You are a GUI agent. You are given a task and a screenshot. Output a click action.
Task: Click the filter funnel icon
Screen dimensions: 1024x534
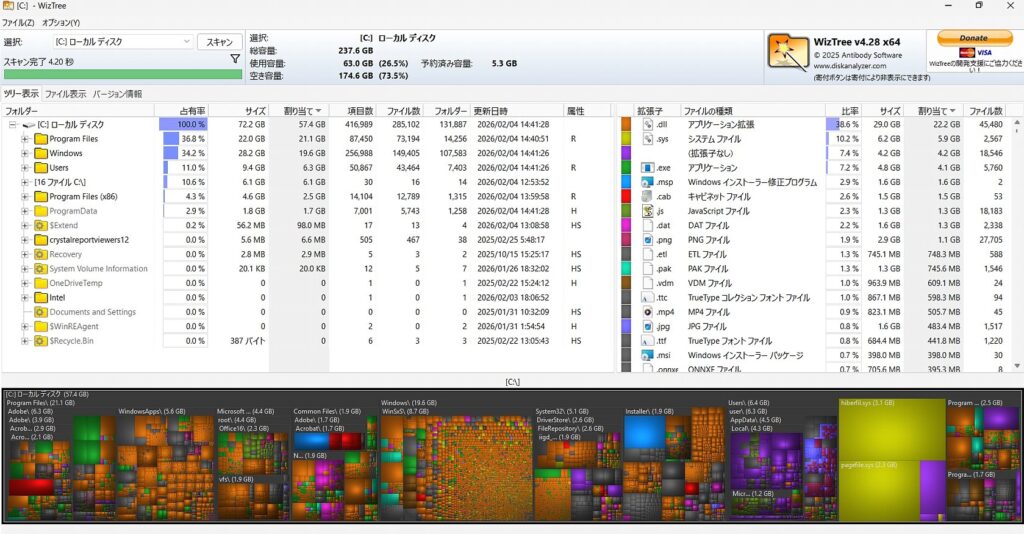235,59
